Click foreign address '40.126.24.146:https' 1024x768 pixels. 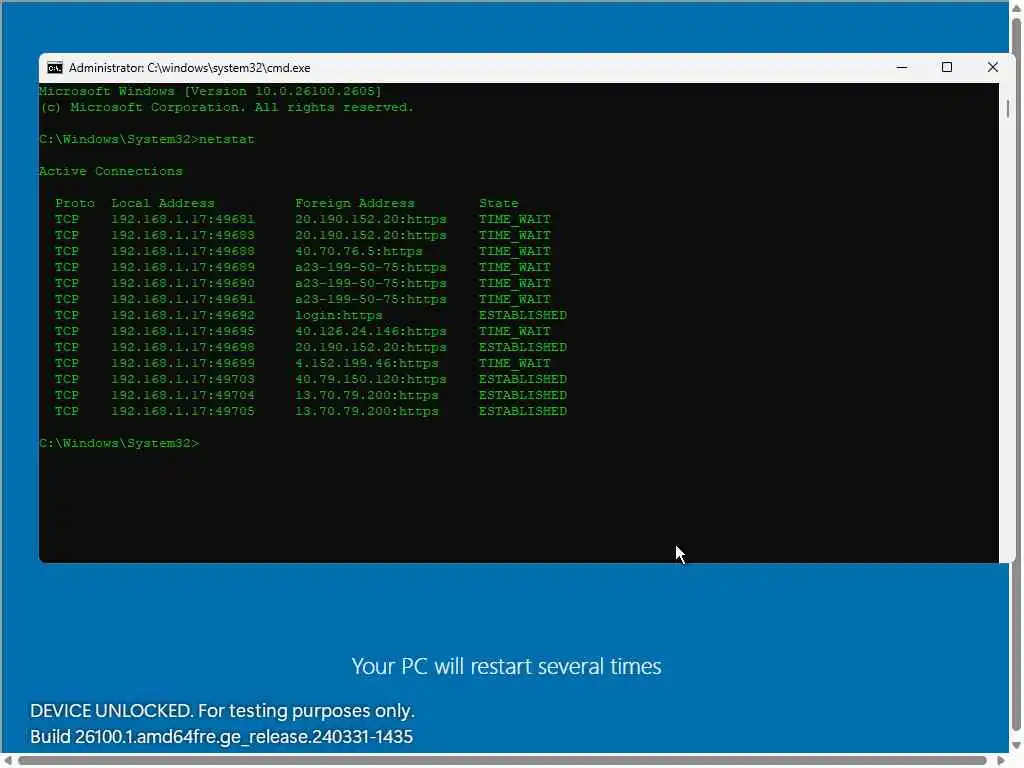tap(371, 331)
